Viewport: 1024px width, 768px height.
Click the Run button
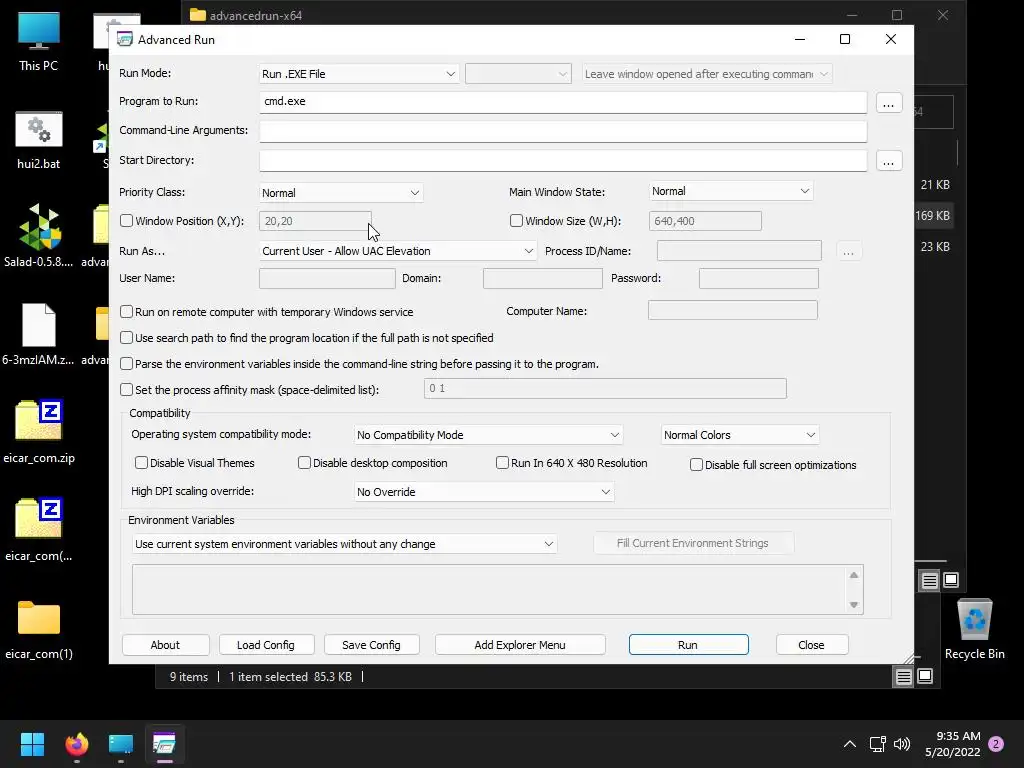tap(688, 645)
